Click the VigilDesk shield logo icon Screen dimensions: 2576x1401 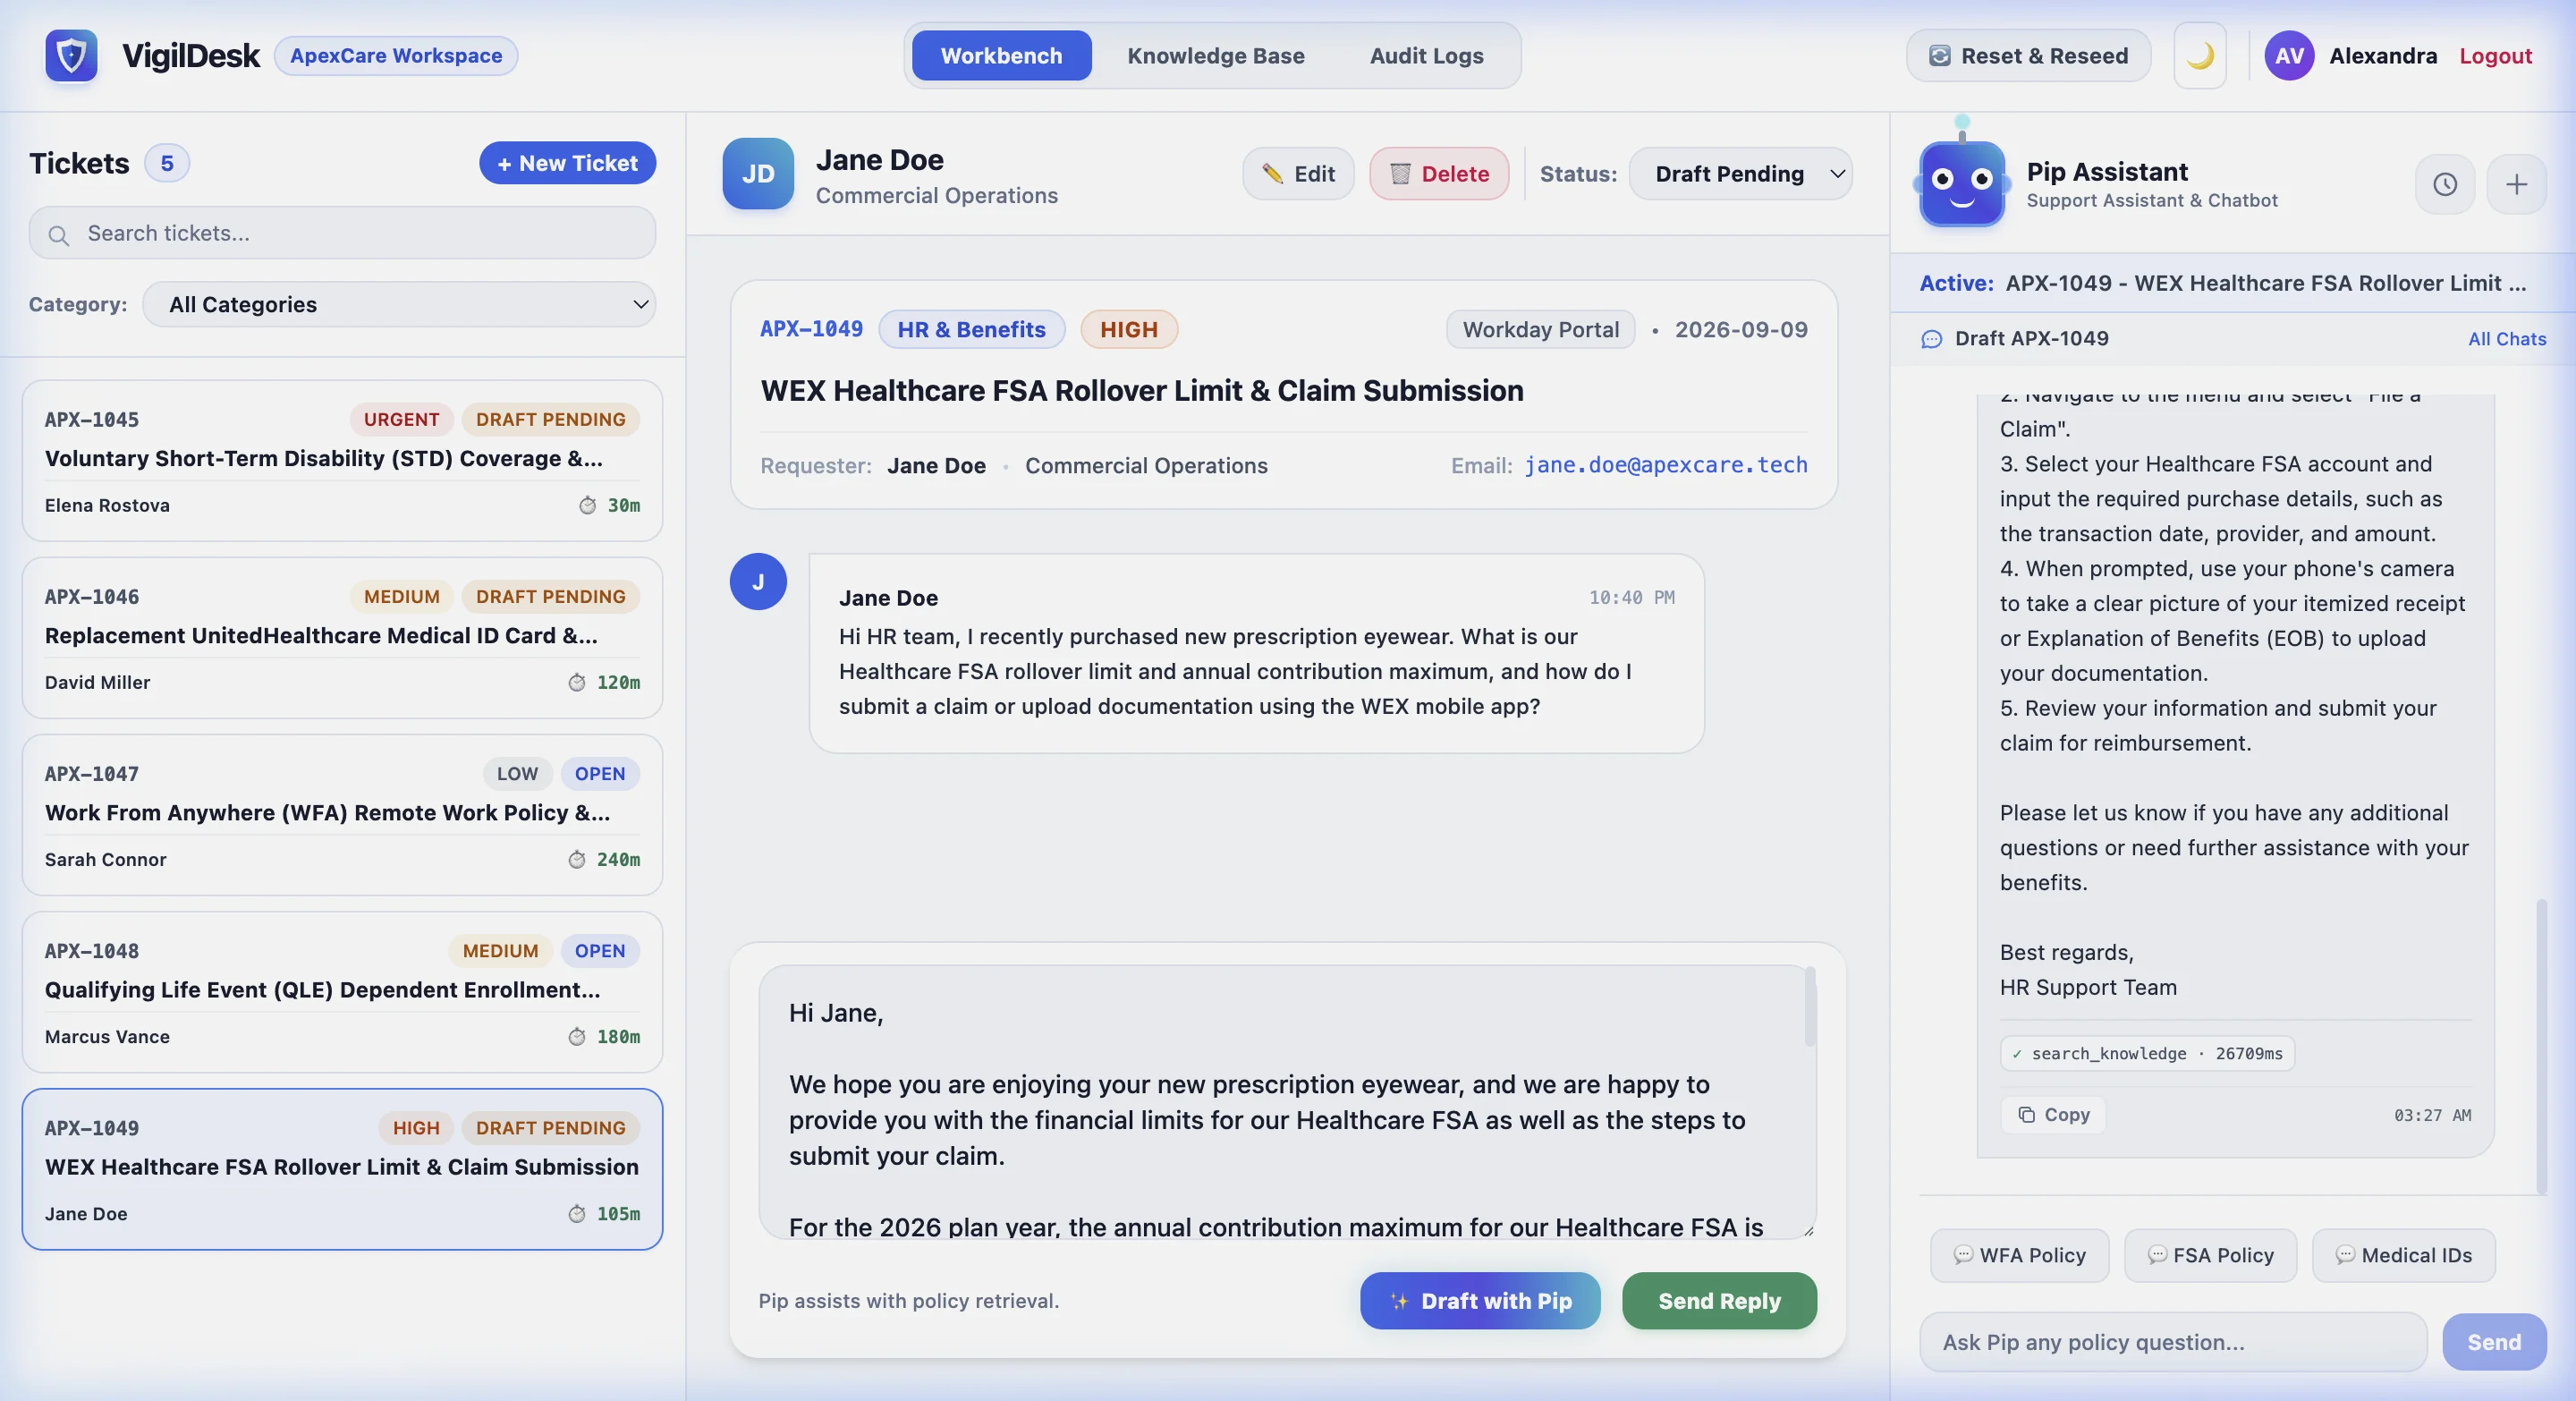[71, 55]
